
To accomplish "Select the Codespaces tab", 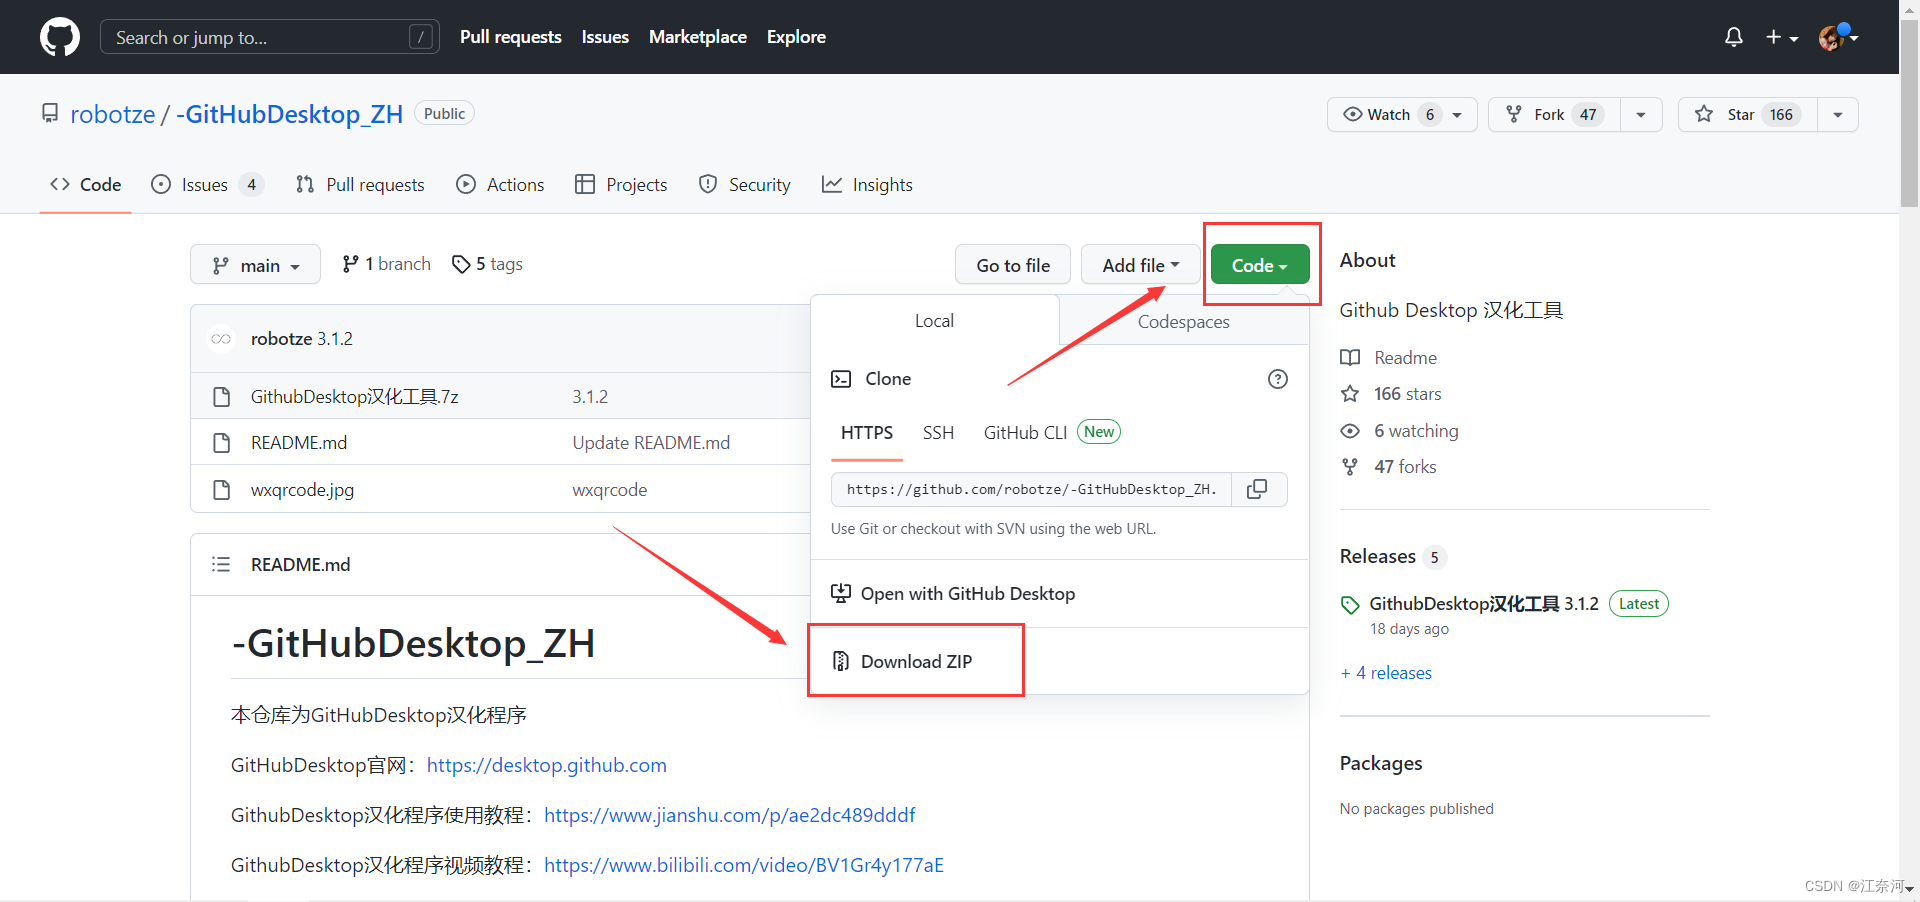I will click(x=1184, y=321).
